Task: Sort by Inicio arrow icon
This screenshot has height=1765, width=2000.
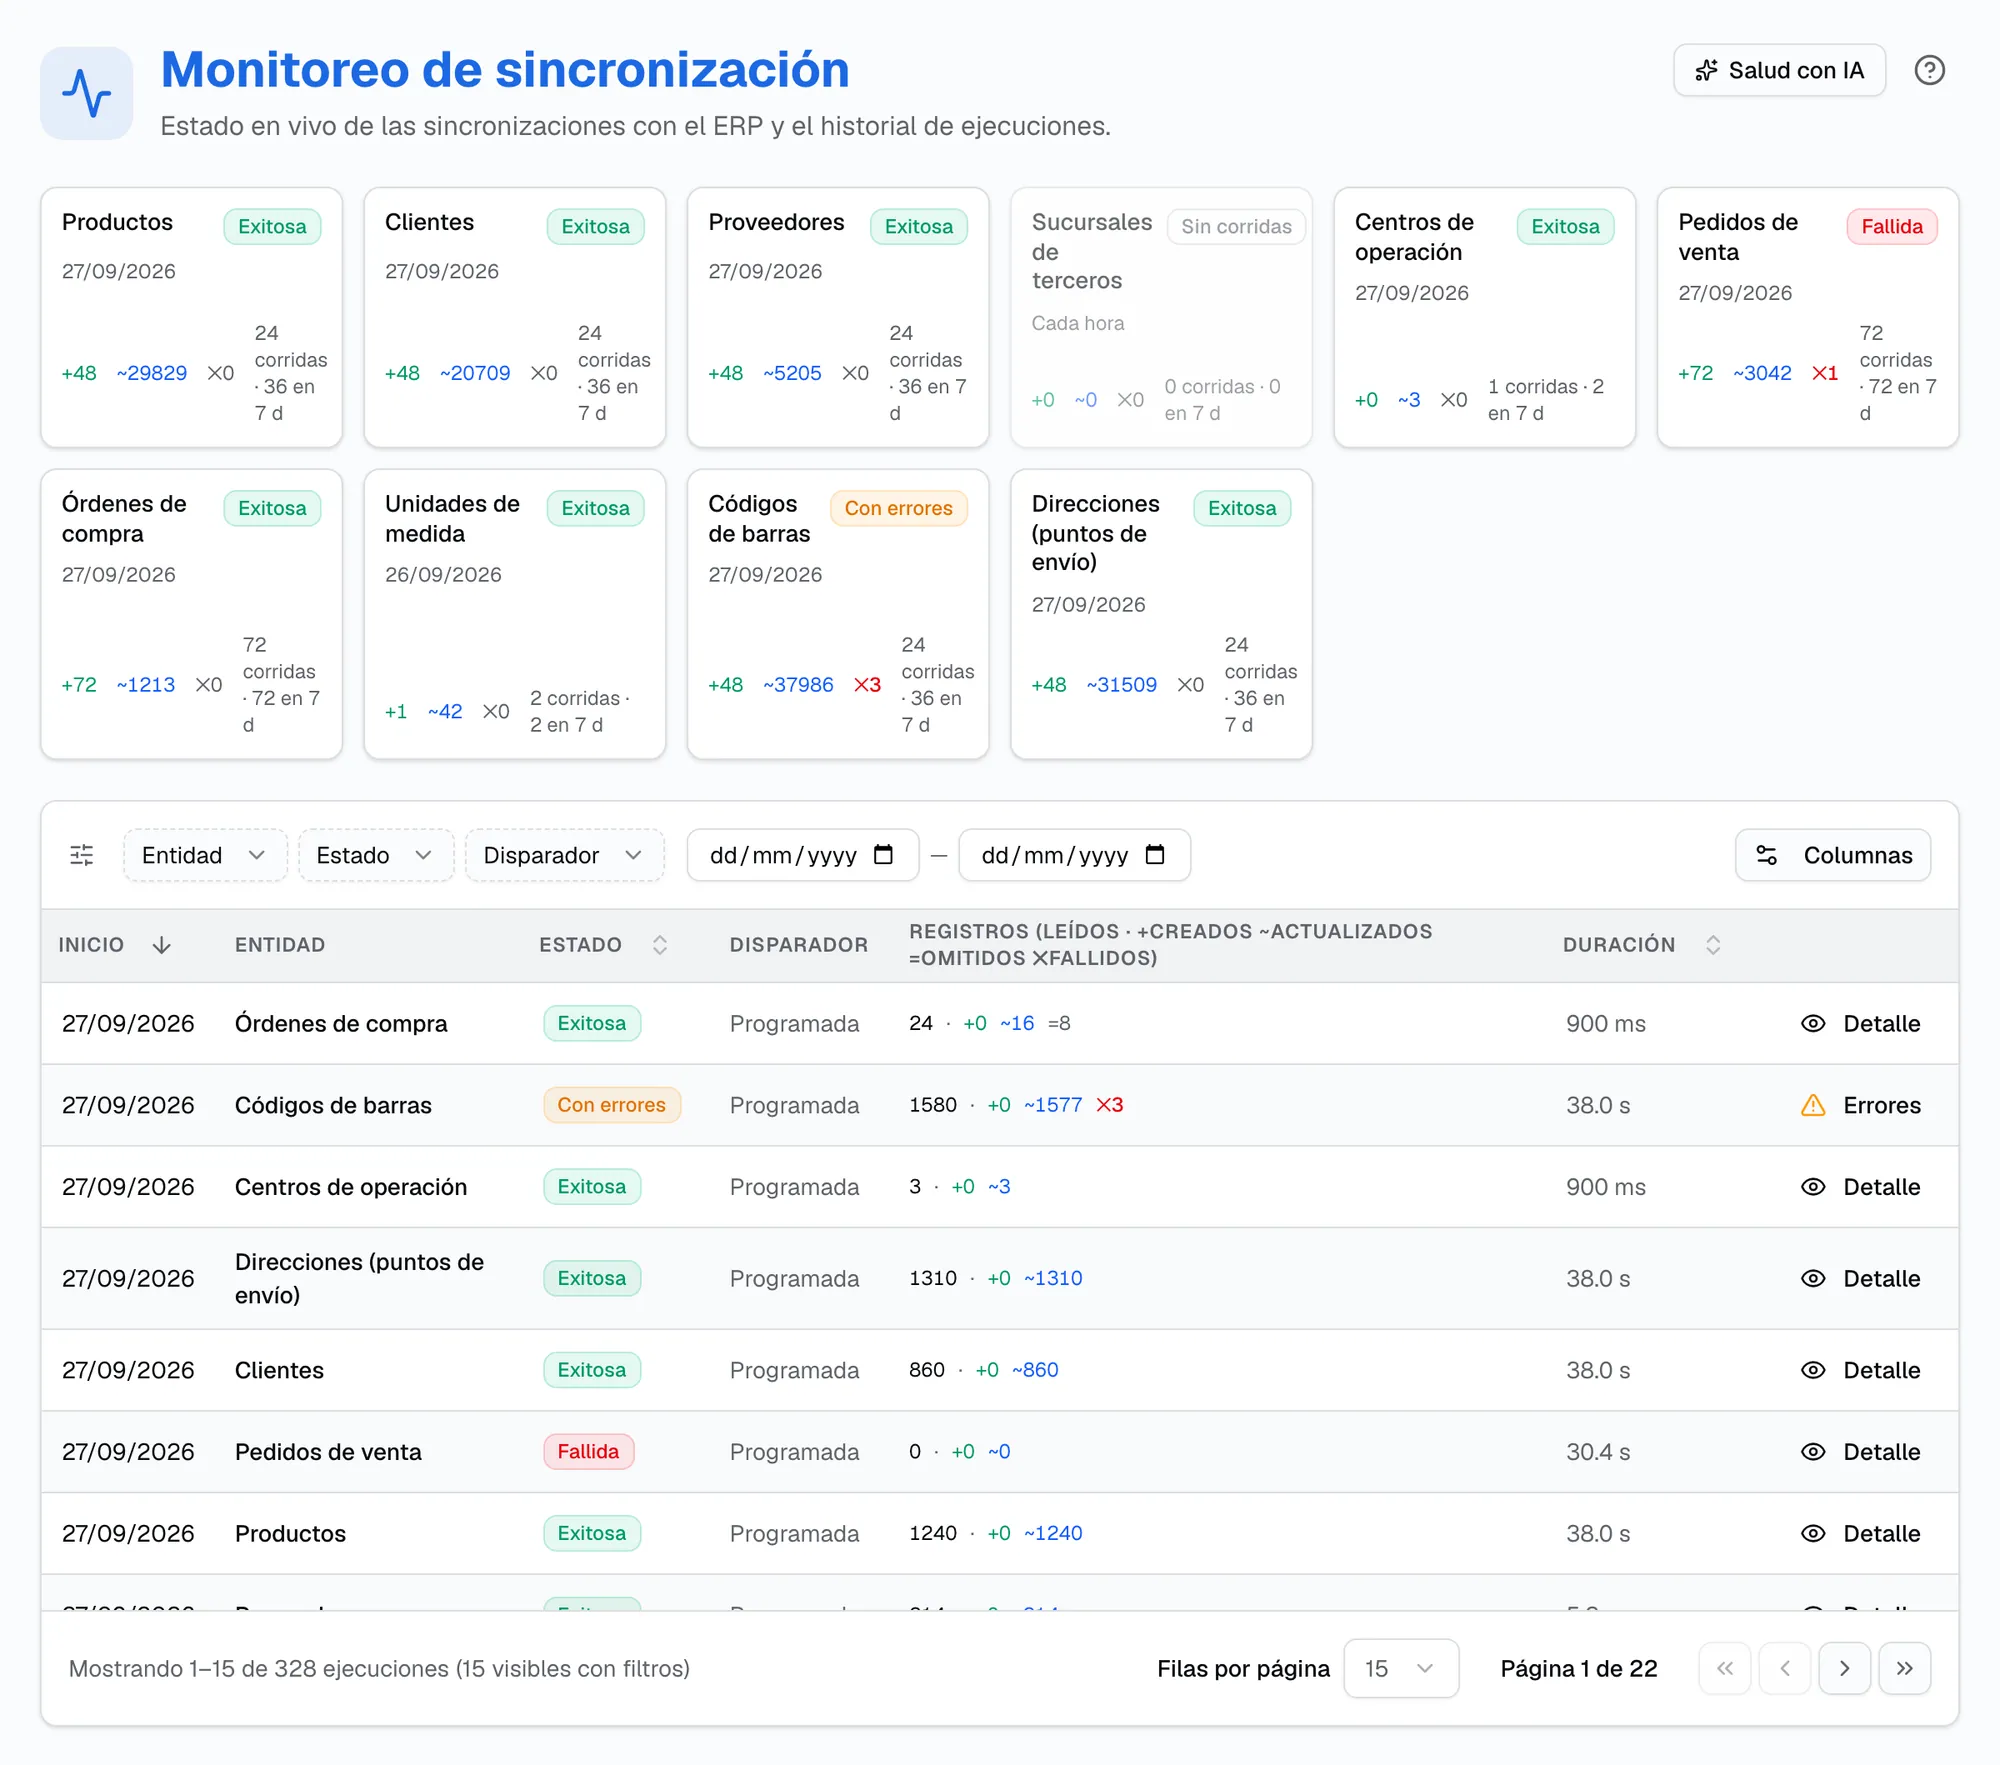Action: 162,945
